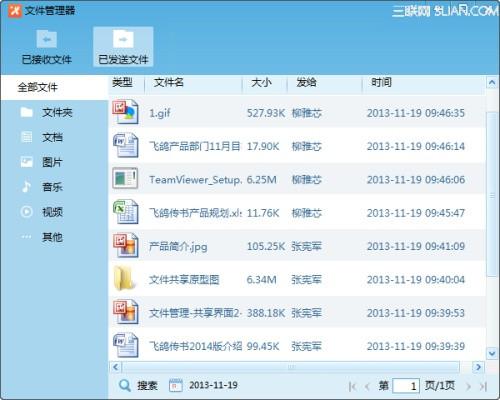Click the horizontal scrollbar right arrow
This screenshot has height=400, width=500.
[479, 367]
